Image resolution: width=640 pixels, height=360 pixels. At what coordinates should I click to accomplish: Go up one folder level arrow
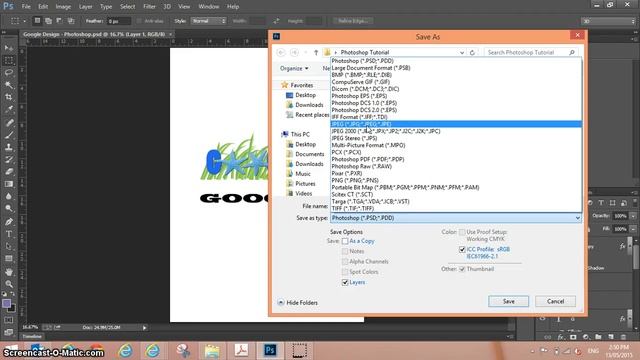click(x=316, y=52)
